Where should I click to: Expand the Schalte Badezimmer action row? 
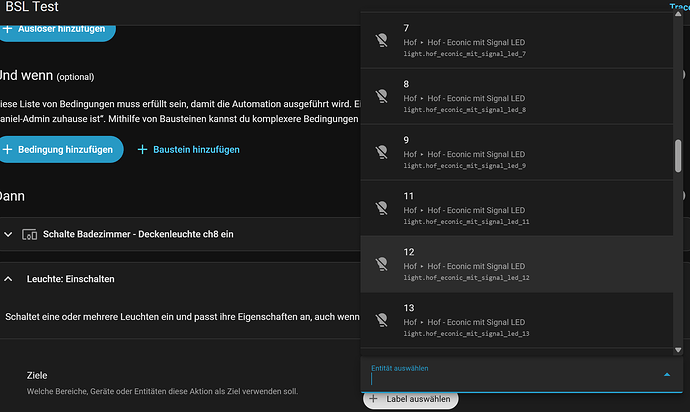pyautogui.click(x=8, y=234)
